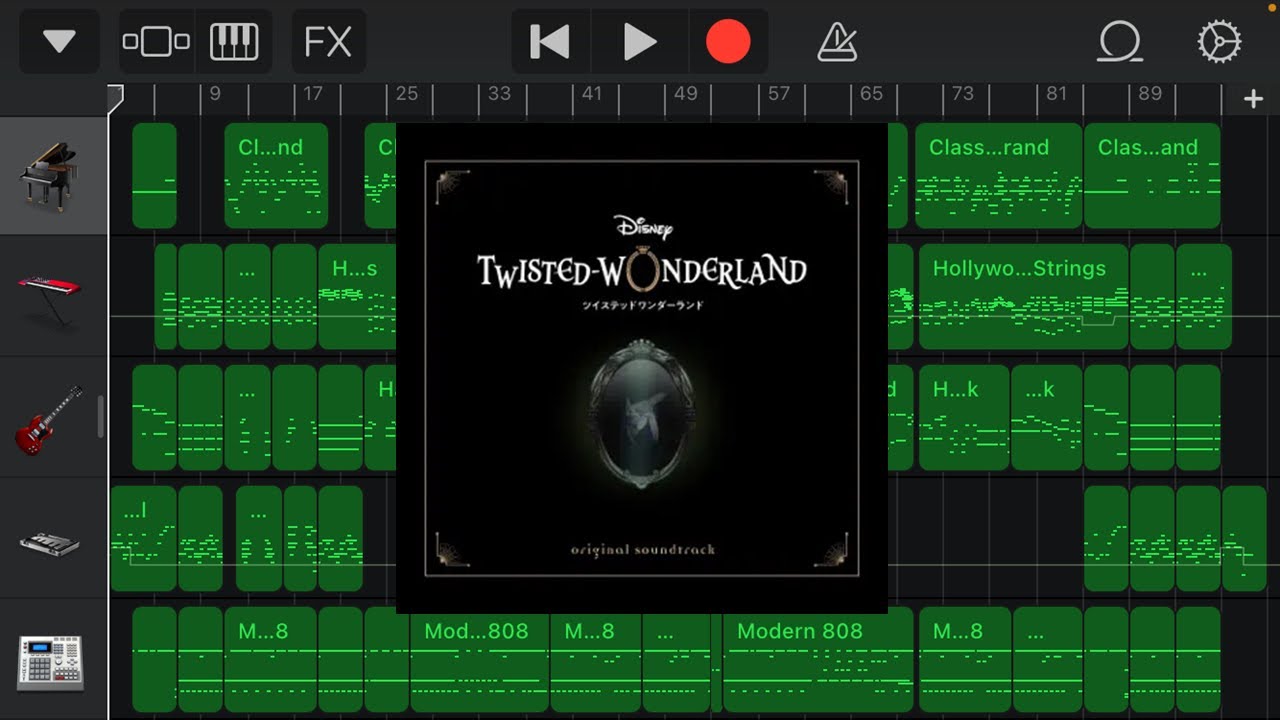Grab the track header resize handle
1280x720 pixels.
[x=100, y=417]
